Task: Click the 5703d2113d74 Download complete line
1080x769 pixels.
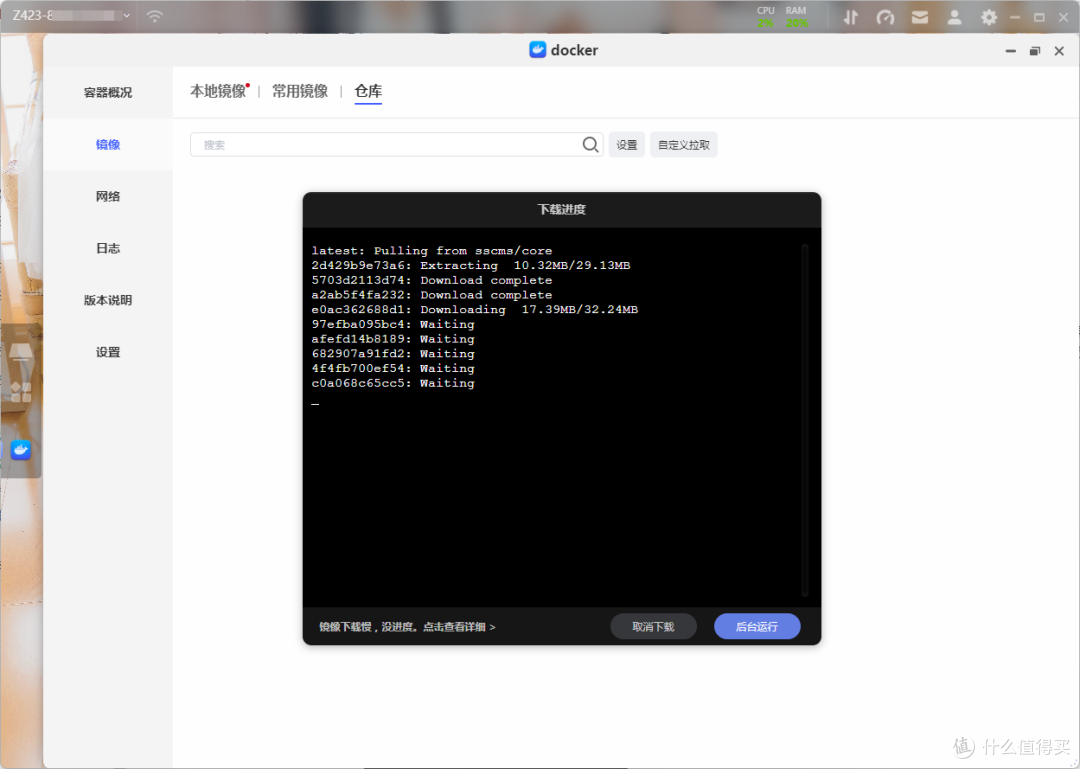Action: (431, 280)
